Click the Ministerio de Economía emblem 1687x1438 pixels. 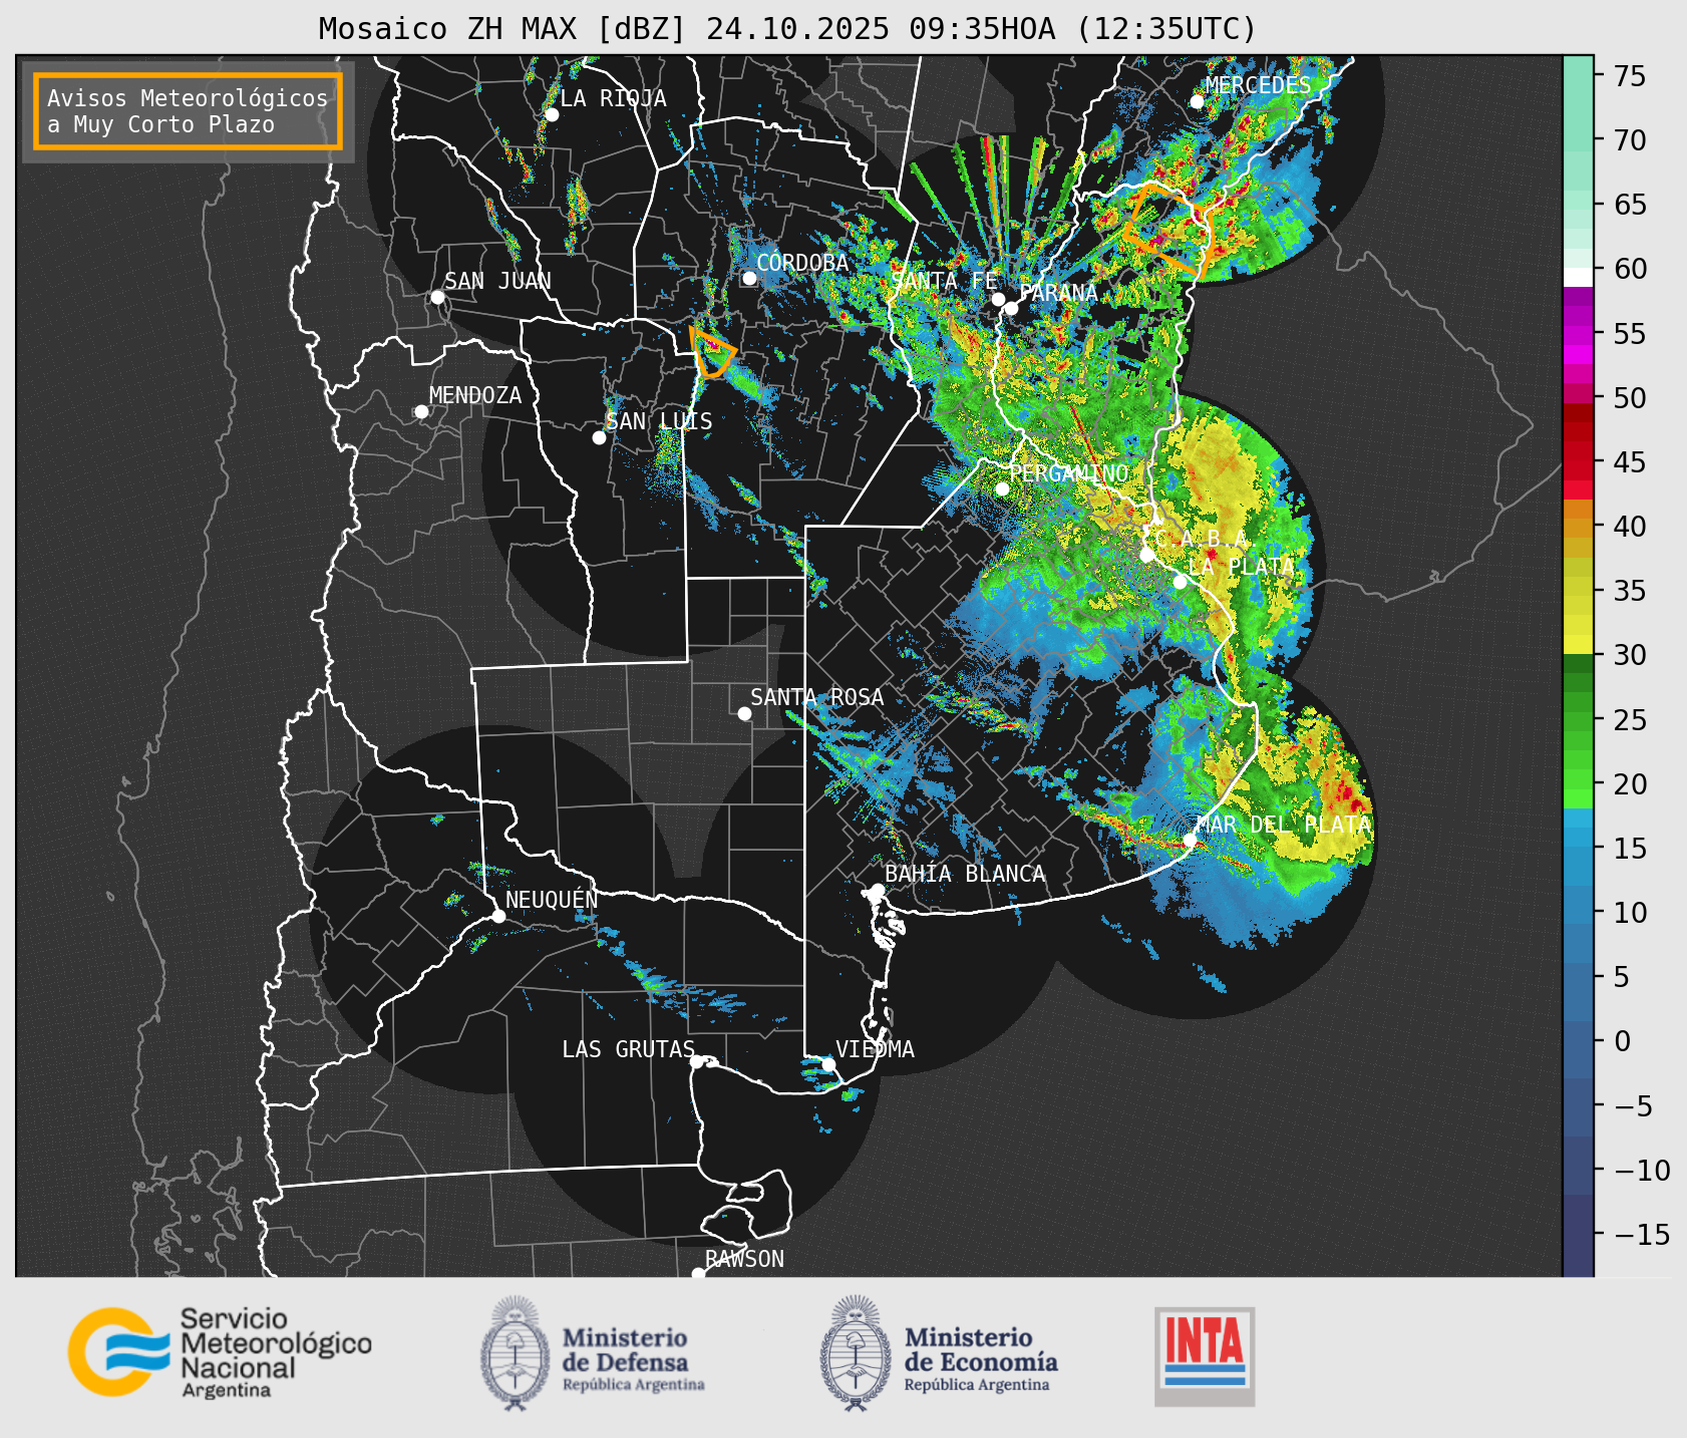855,1353
